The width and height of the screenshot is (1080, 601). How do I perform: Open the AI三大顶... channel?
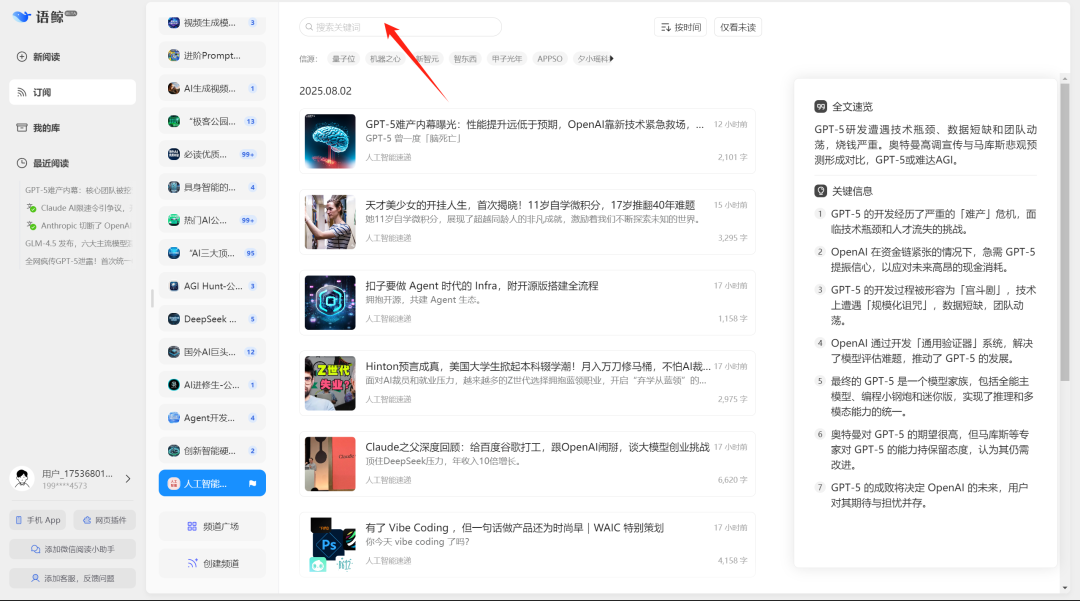tap(212, 253)
